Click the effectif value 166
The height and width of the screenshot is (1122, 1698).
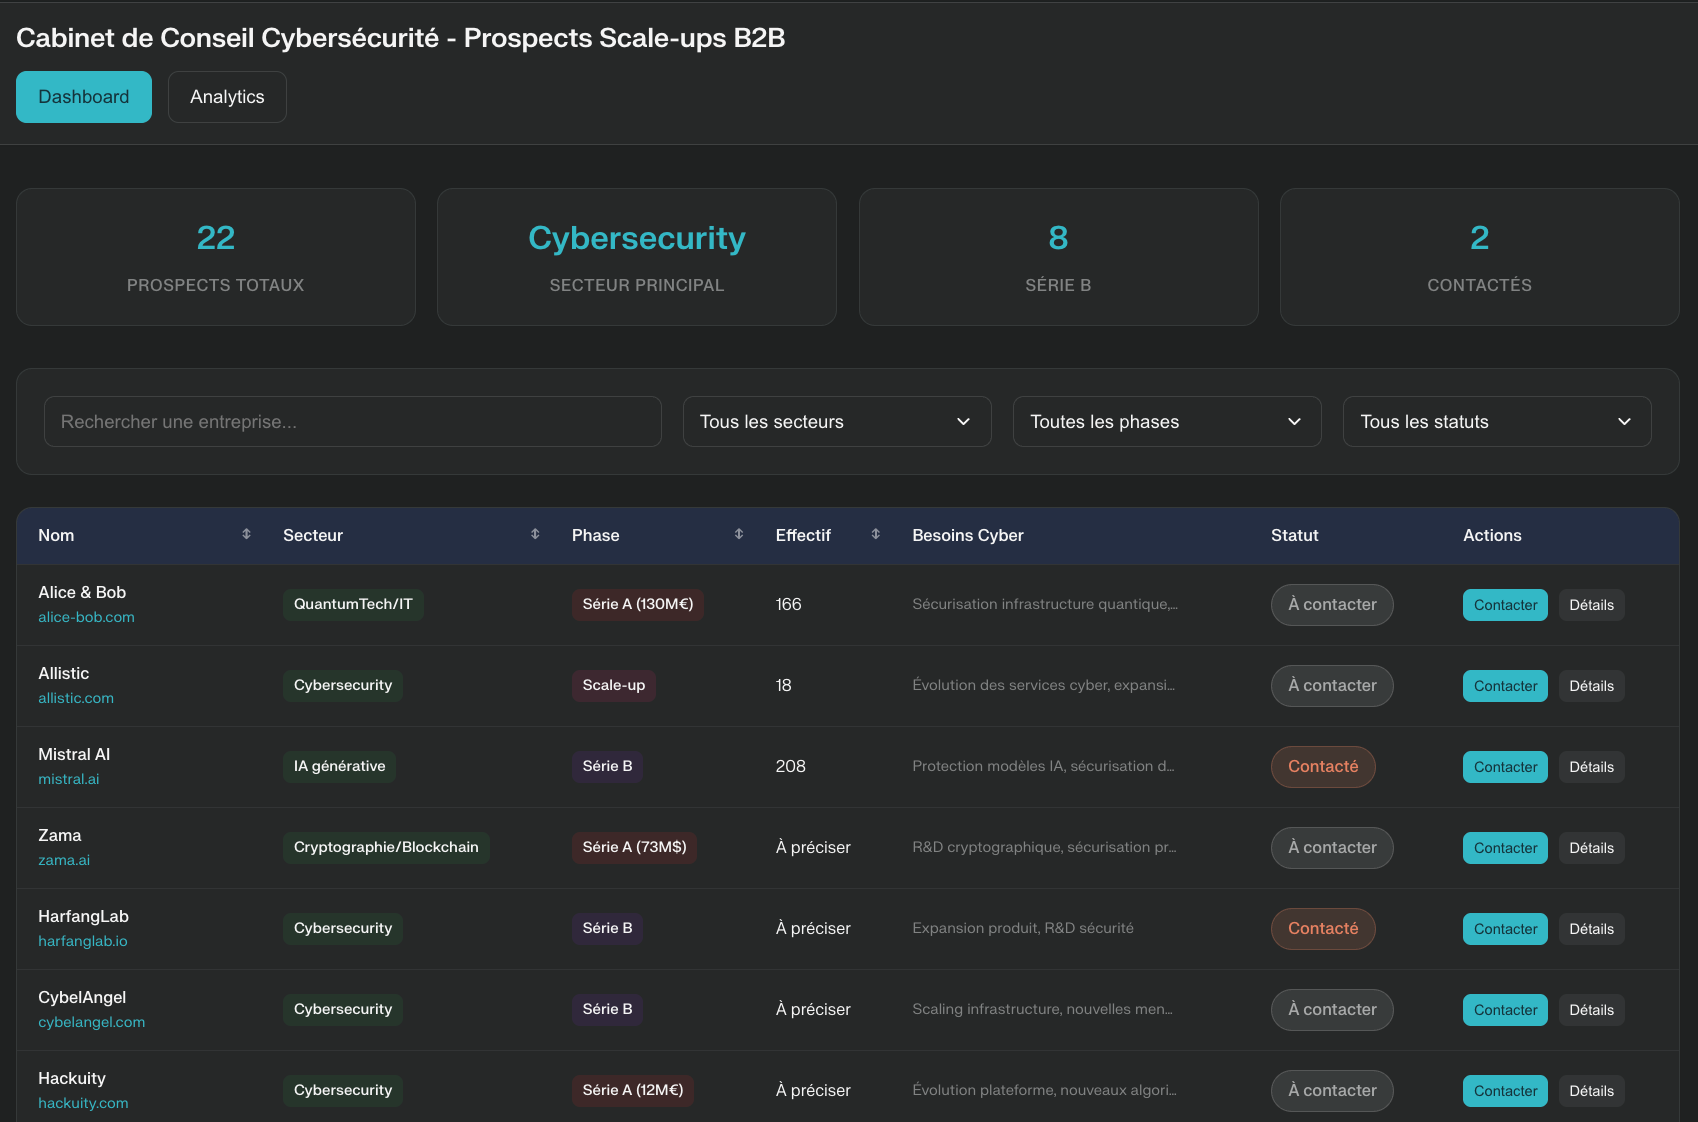click(789, 605)
